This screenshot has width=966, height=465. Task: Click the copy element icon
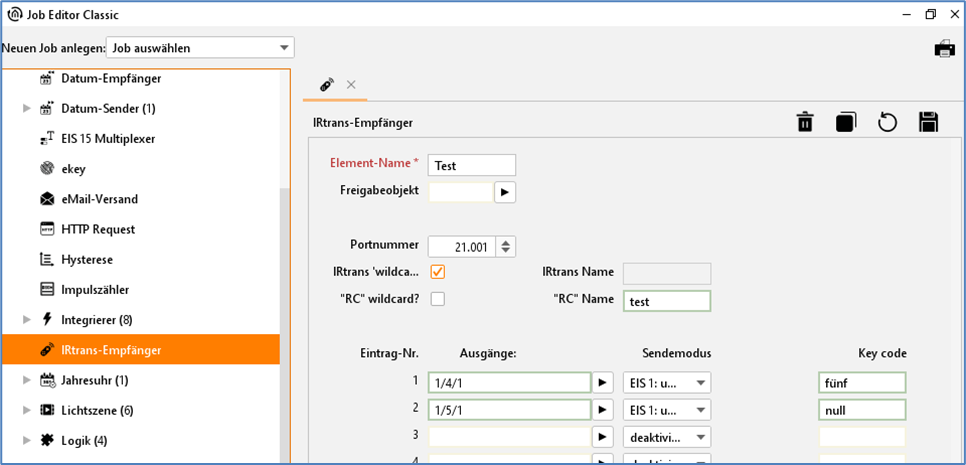(x=846, y=122)
